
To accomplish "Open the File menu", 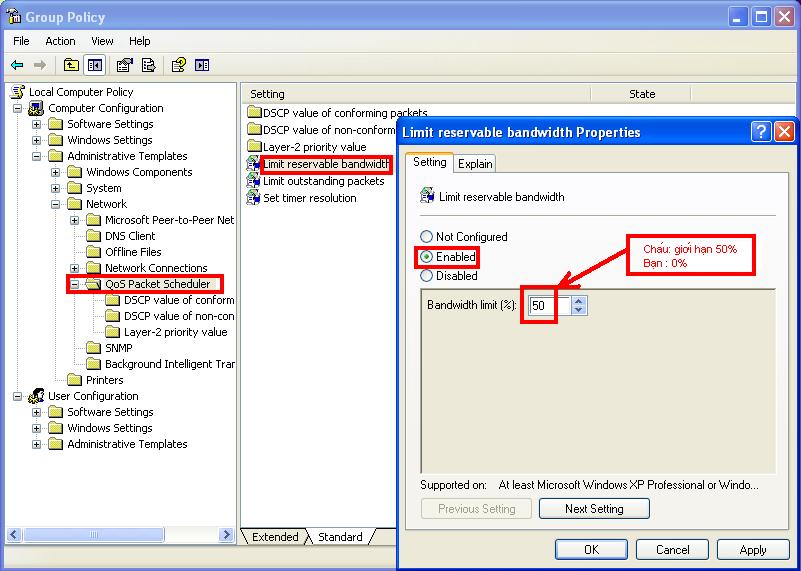I will tap(21, 41).
